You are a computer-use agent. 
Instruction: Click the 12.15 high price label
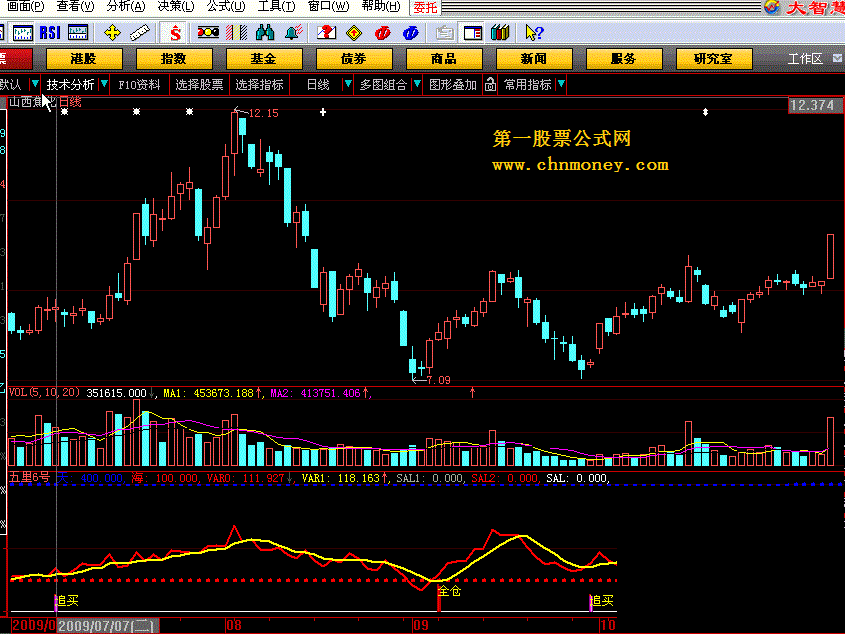(264, 113)
